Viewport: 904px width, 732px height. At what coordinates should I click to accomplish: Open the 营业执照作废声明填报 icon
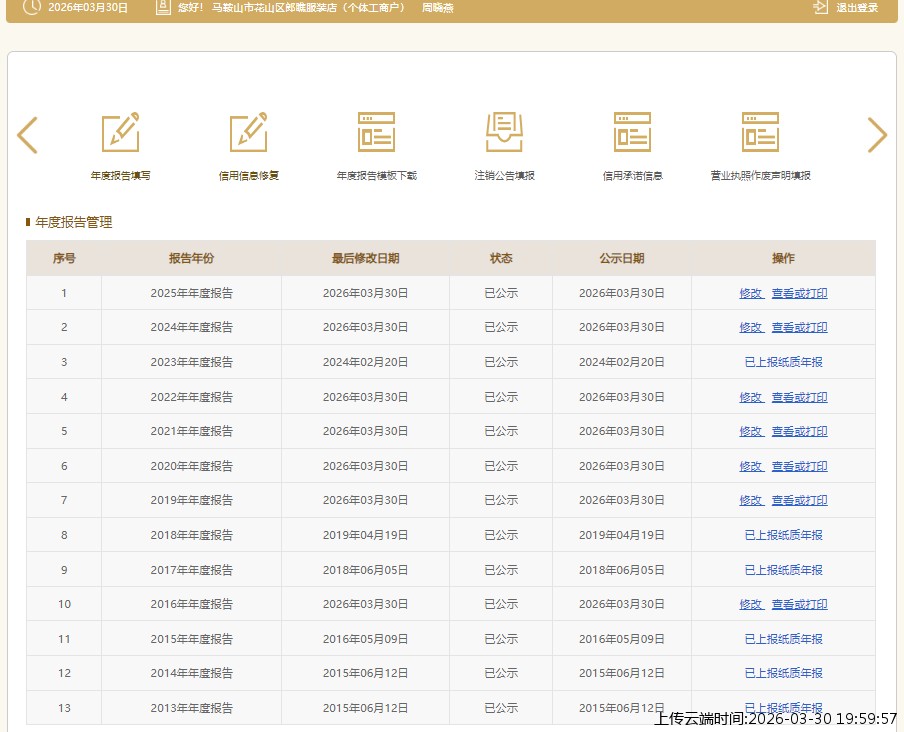pos(760,133)
